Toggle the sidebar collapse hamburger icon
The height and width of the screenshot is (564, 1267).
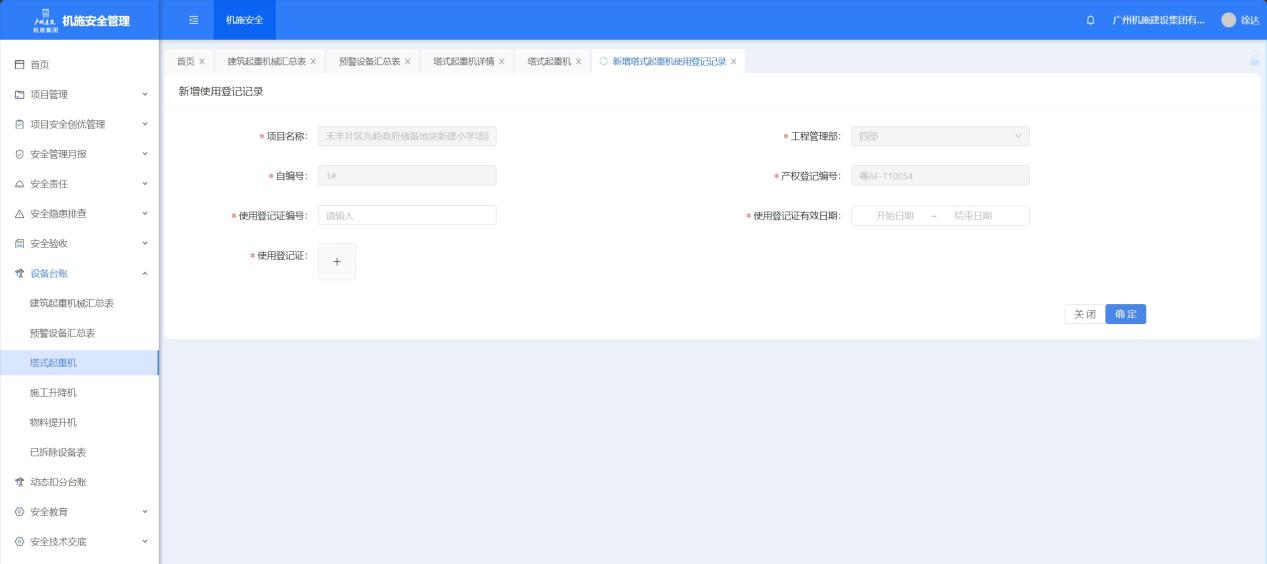coord(193,20)
